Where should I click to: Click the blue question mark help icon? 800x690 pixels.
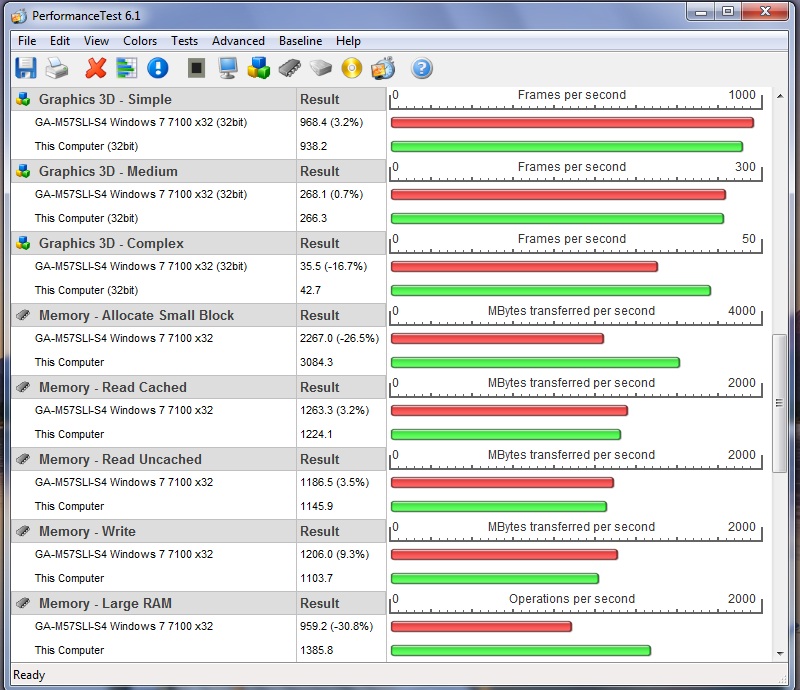tap(422, 68)
